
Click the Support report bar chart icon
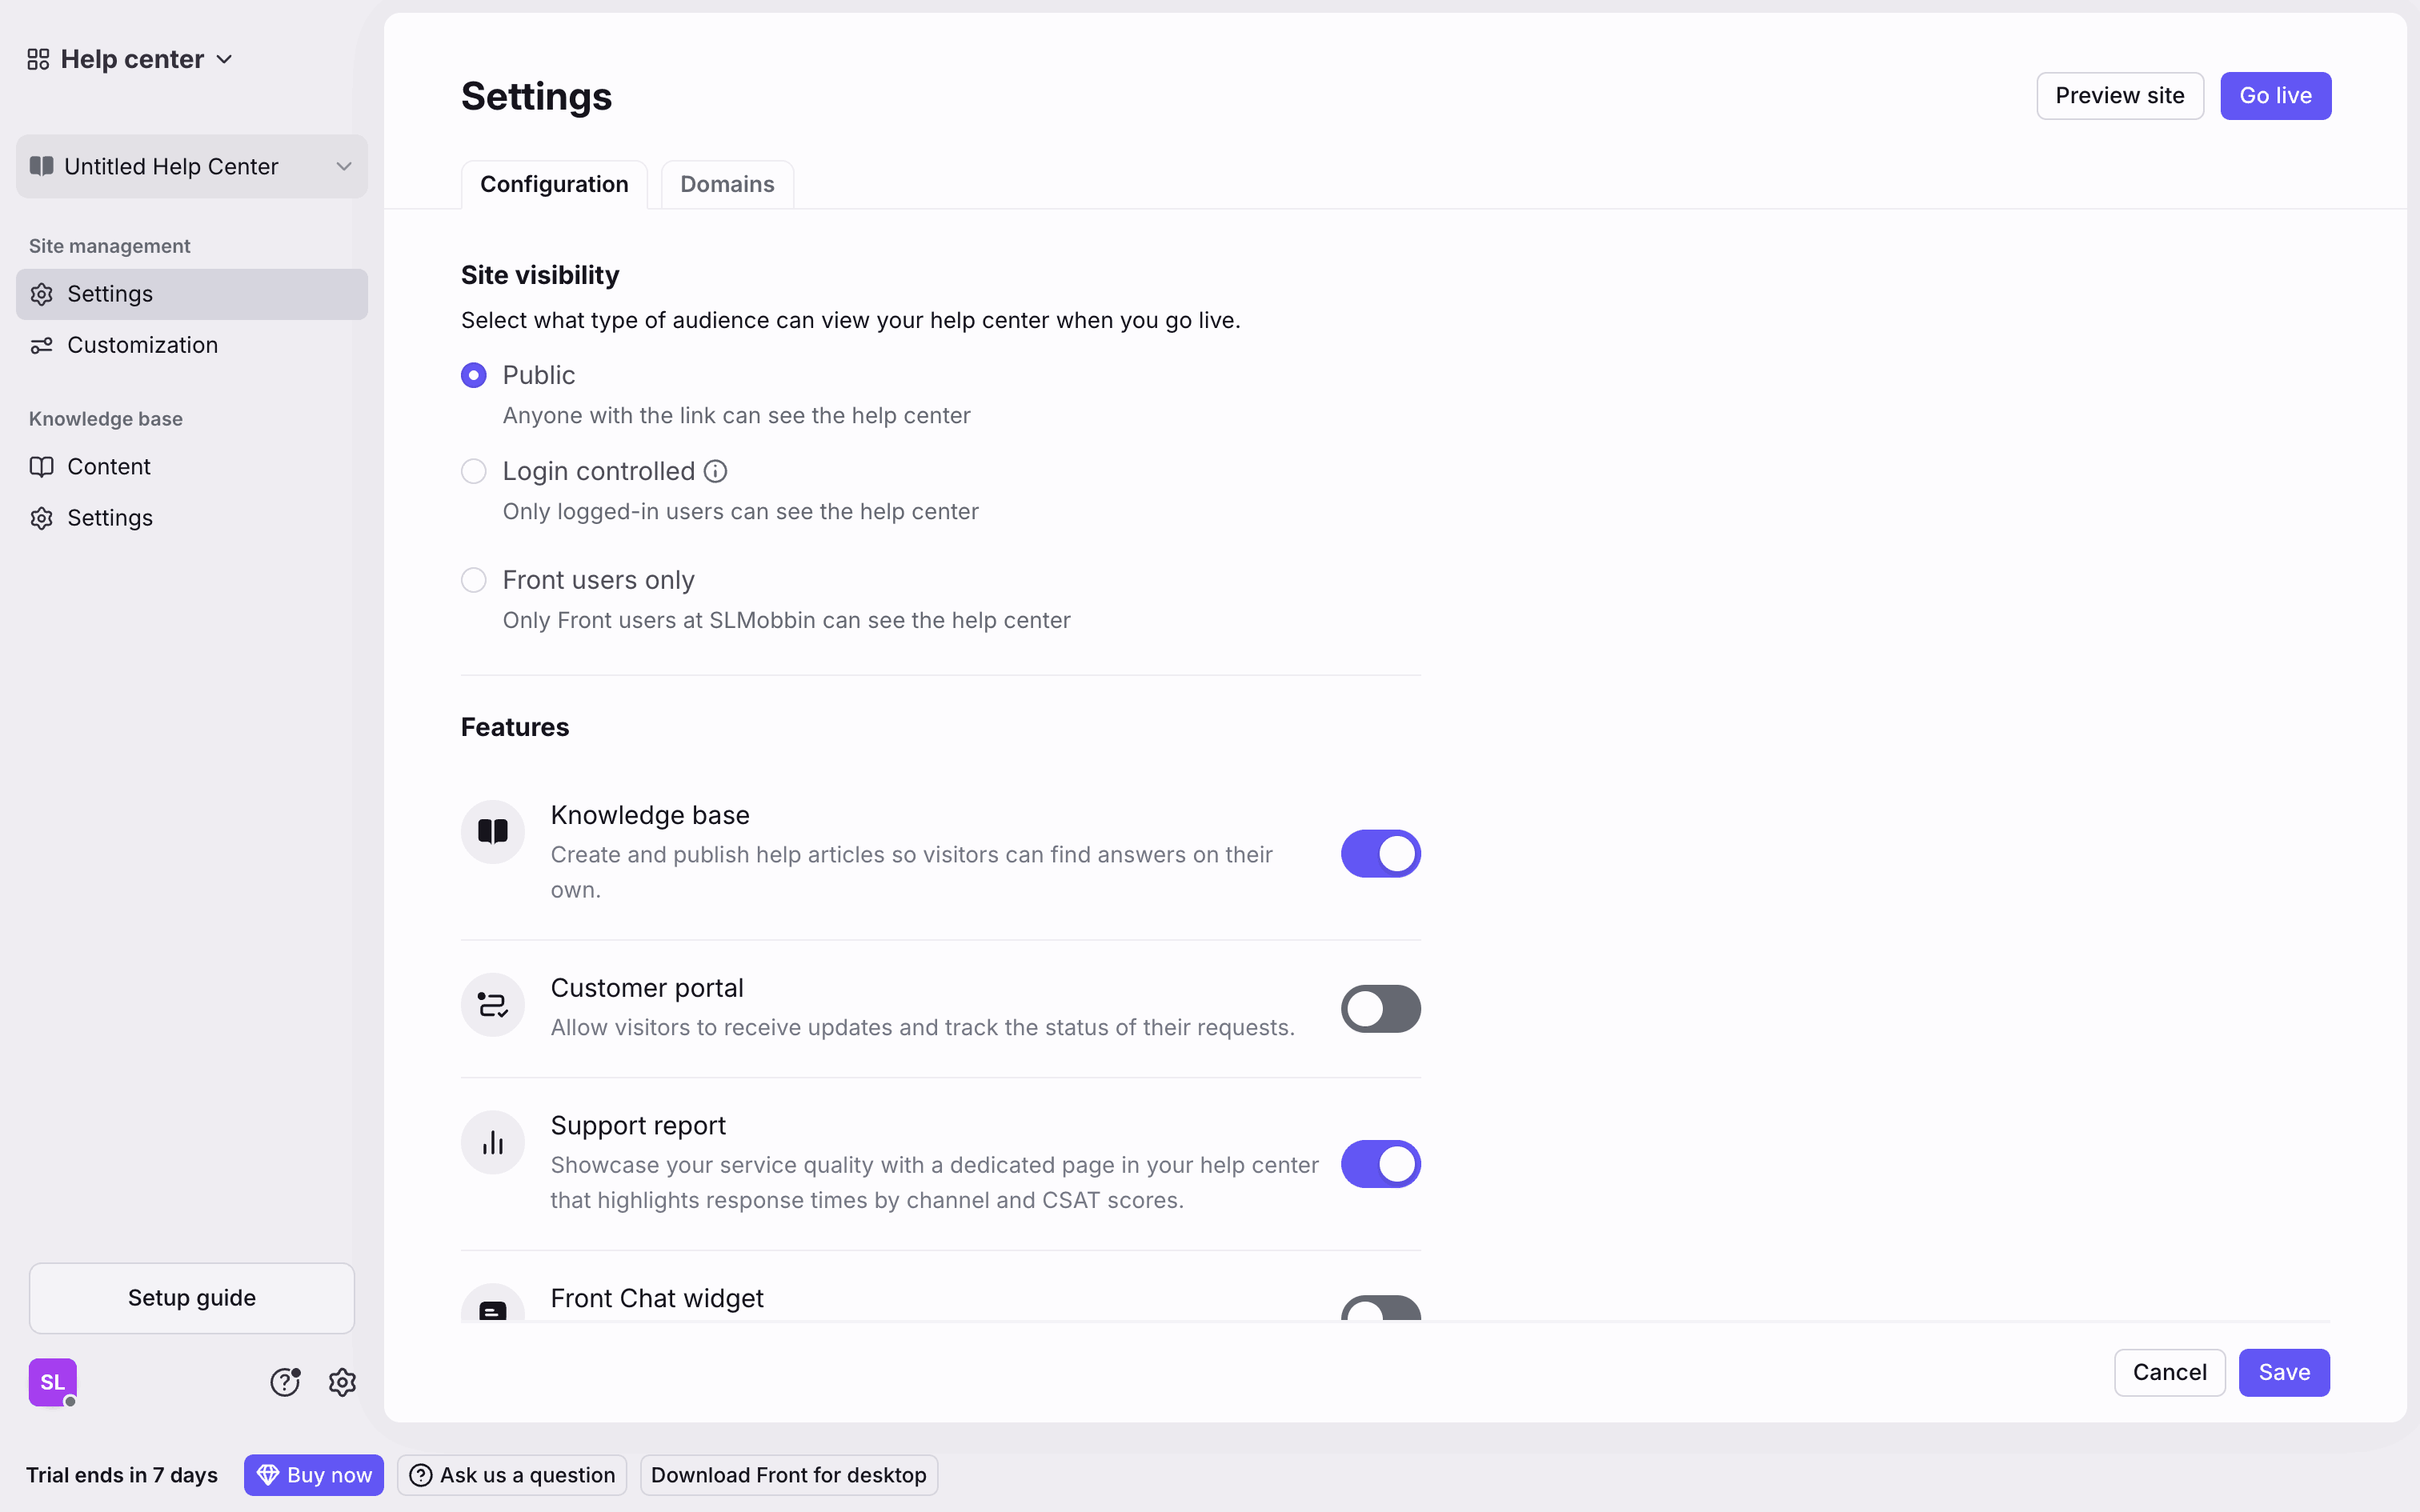coord(493,1143)
